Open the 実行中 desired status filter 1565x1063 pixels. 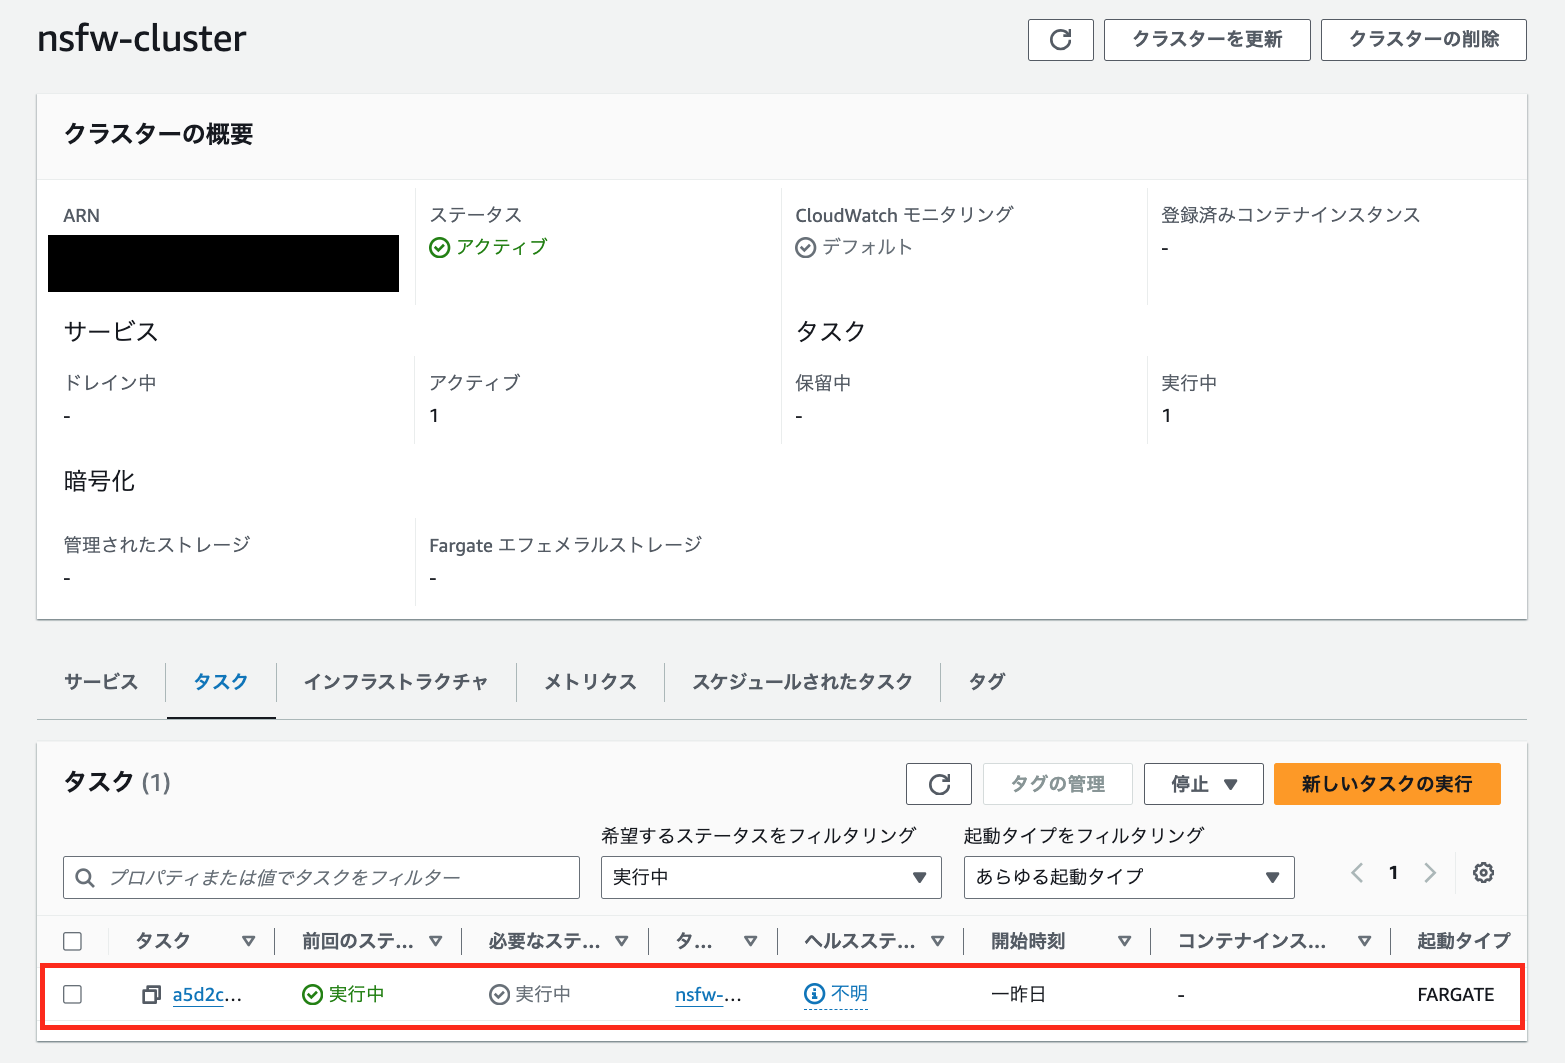[x=770, y=877]
